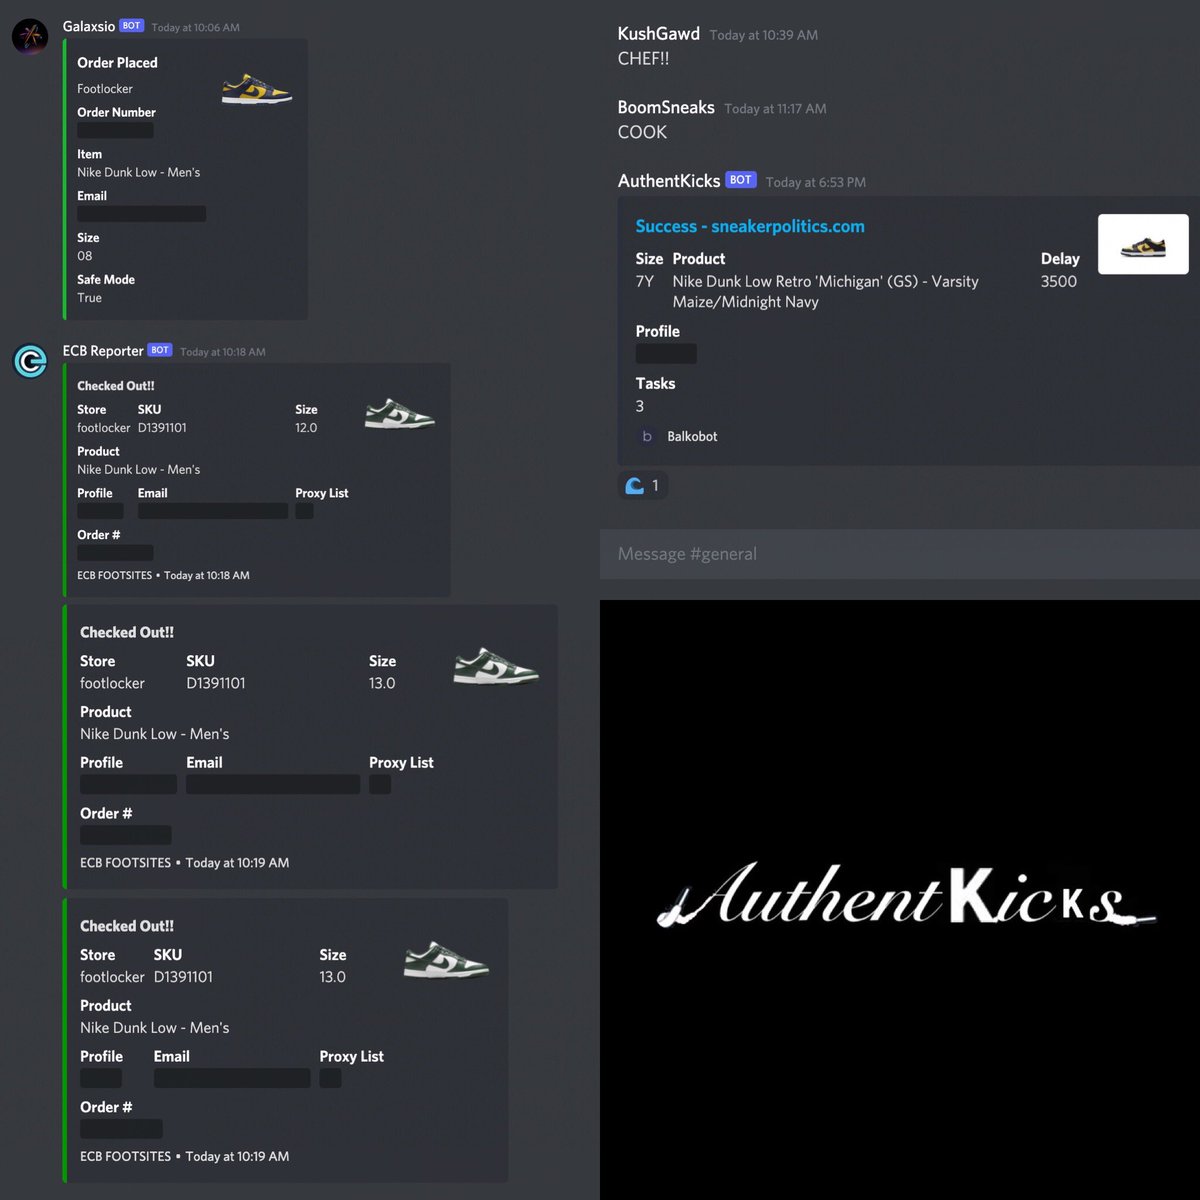Click the 7Y size value
This screenshot has width=1200, height=1200.
click(645, 281)
